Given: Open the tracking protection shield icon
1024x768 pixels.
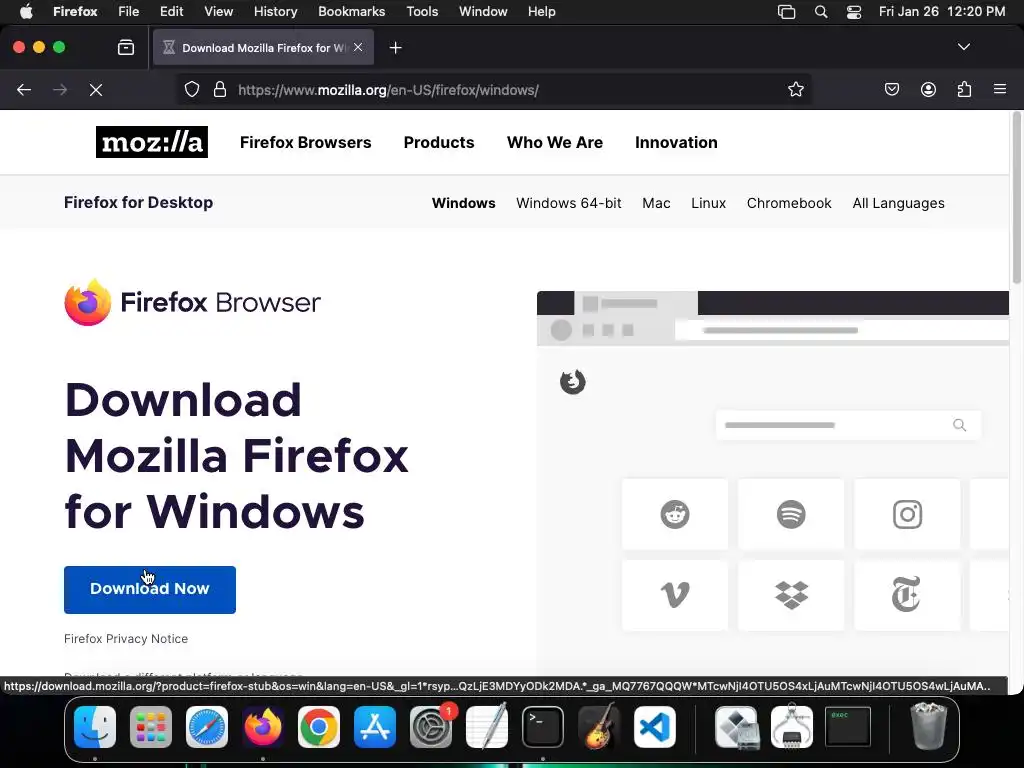Looking at the screenshot, I should pos(191,89).
